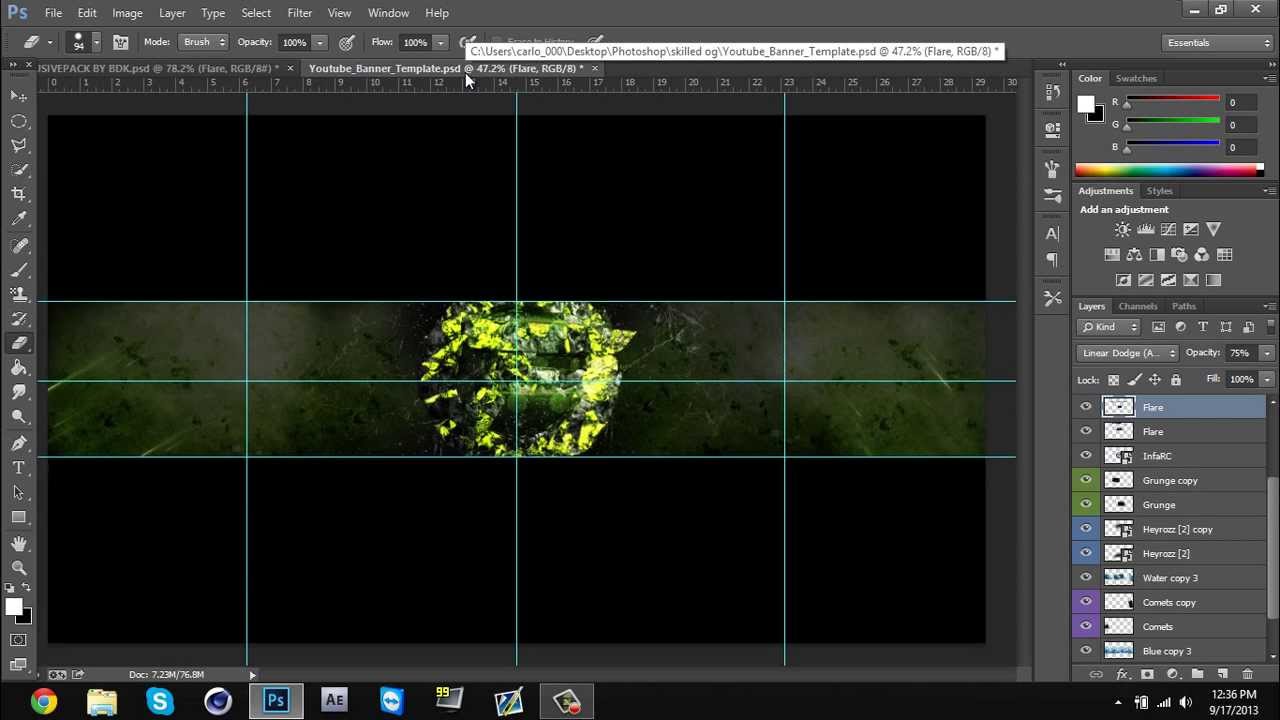Viewport: 1280px width, 720px height.
Task: Create a new group folder
Action: (1197, 675)
